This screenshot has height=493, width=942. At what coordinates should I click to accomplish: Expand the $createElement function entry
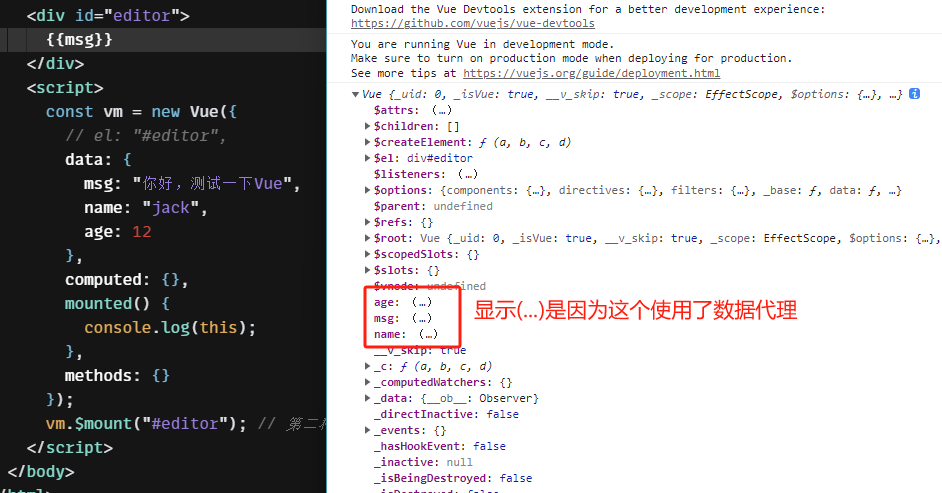tap(367, 142)
